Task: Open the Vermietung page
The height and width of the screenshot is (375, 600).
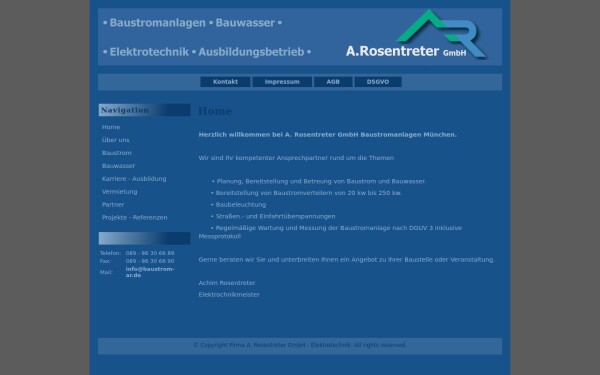Action: 119,192
